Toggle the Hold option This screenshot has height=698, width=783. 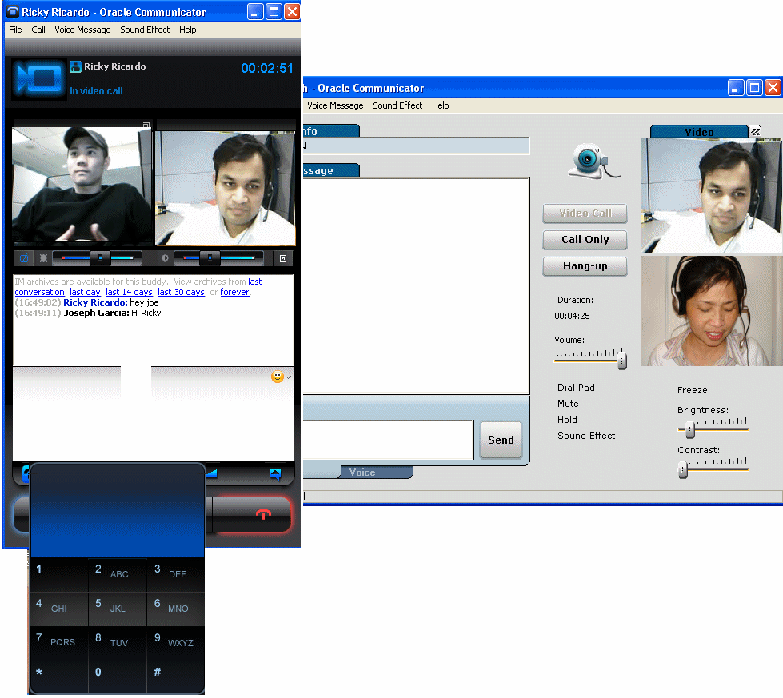click(x=567, y=420)
